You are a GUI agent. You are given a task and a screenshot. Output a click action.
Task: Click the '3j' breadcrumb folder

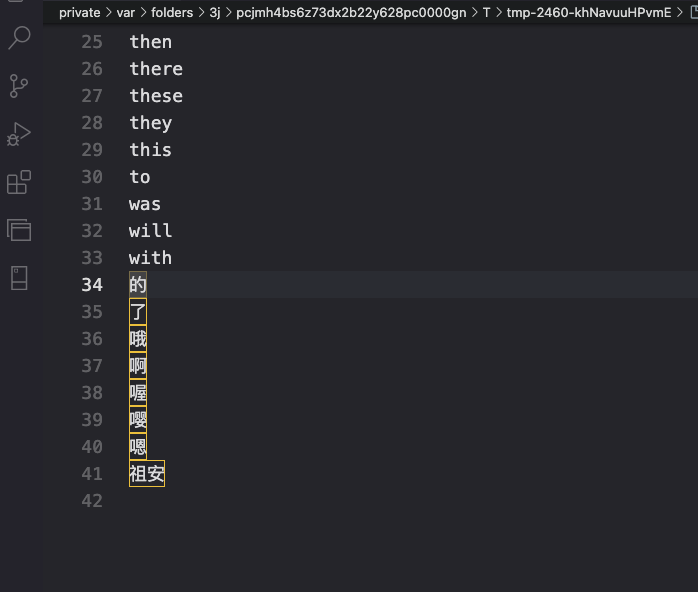tap(215, 12)
